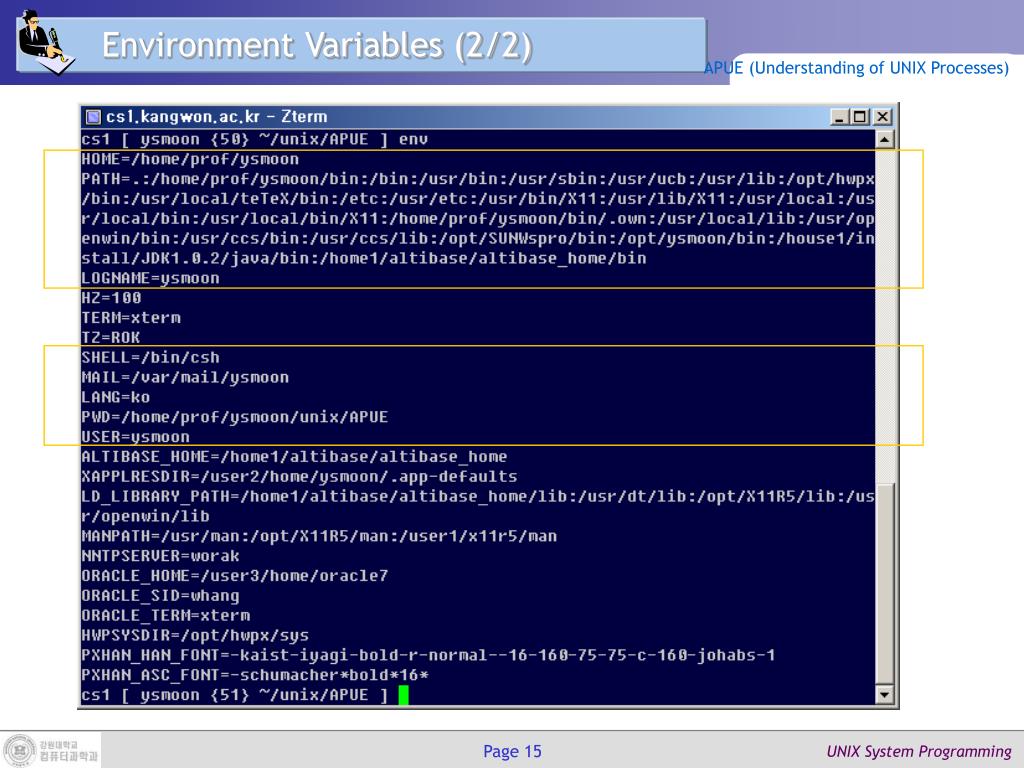
Task: Click the 'LD_LIBRARY_PATH=' line
Action: tap(477, 496)
